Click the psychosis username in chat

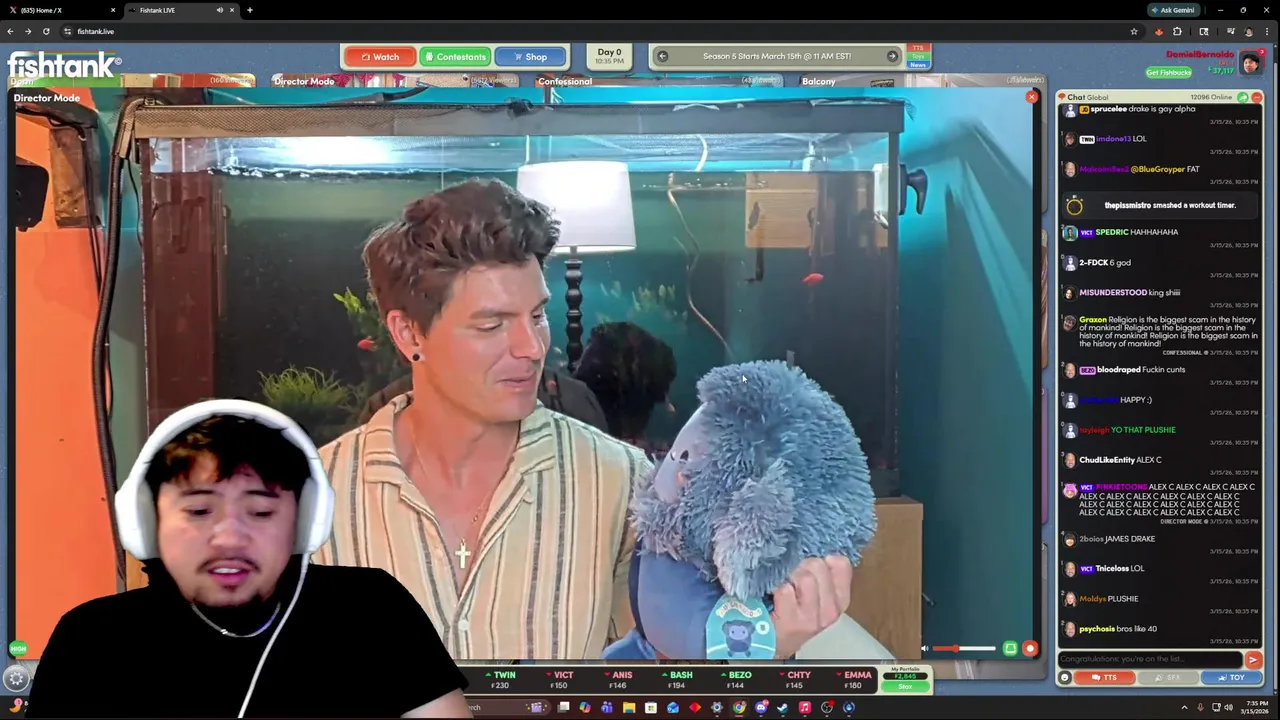click(1097, 629)
